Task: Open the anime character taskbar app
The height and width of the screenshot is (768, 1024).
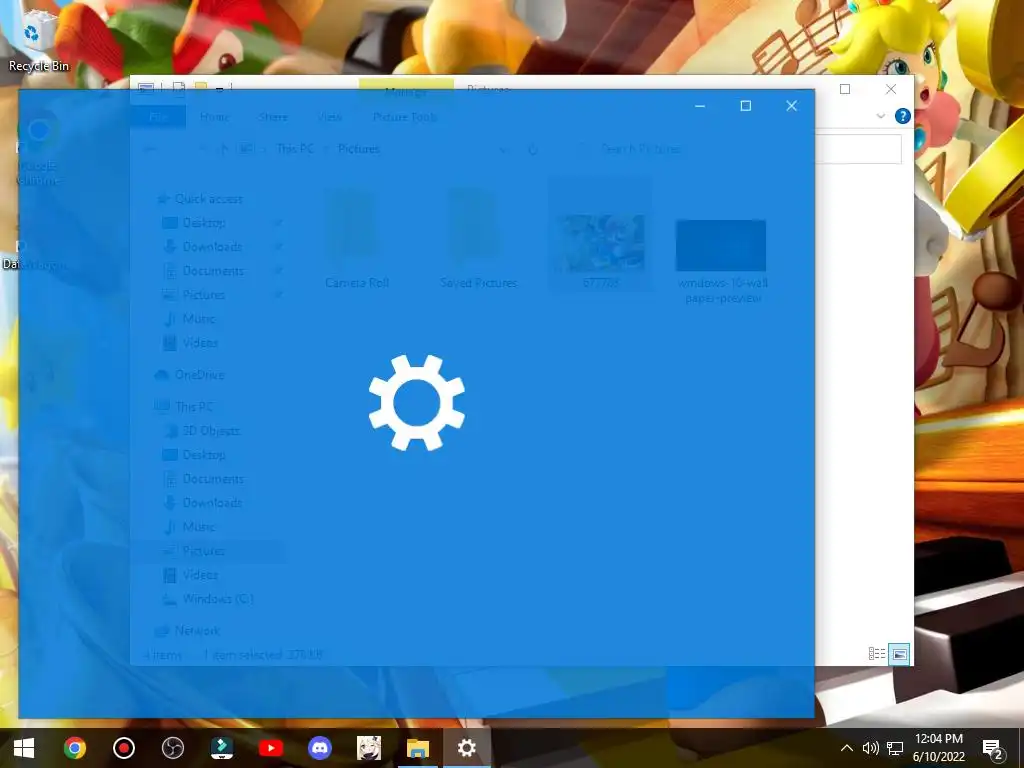Action: click(x=368, y=748)
